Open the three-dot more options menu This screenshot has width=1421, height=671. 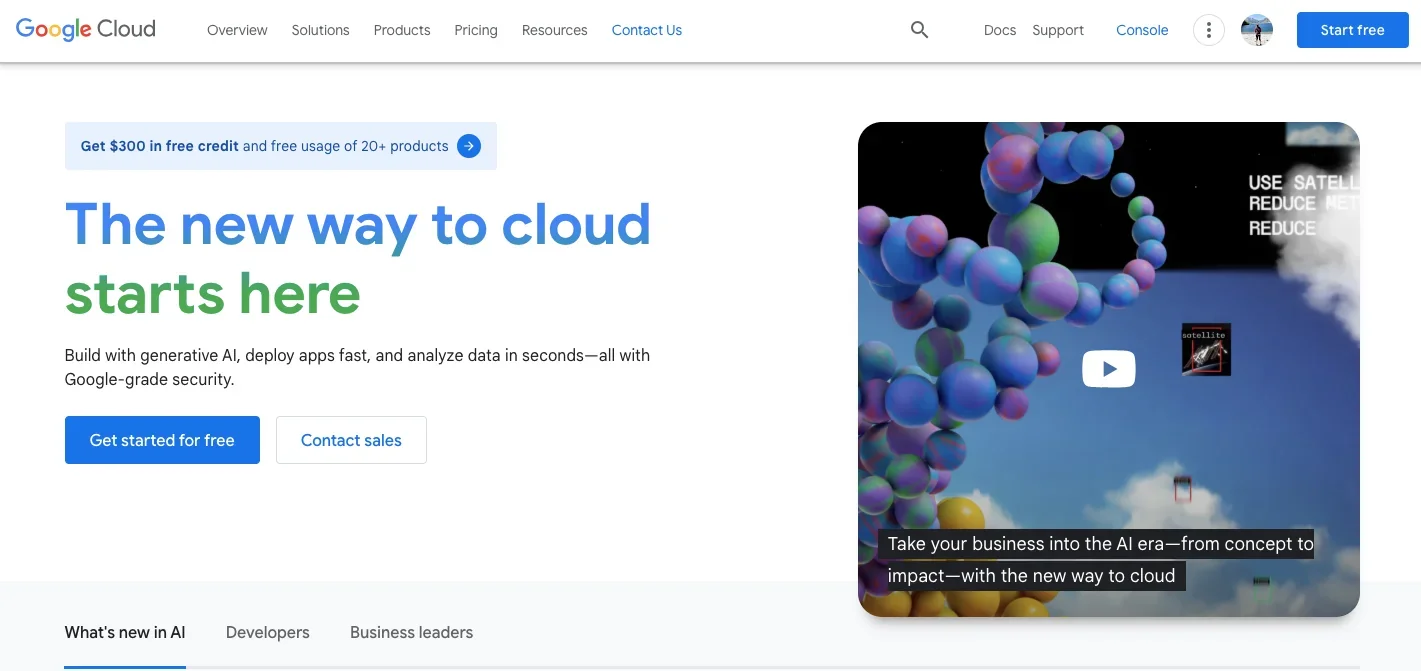(x=1208, y=30)
